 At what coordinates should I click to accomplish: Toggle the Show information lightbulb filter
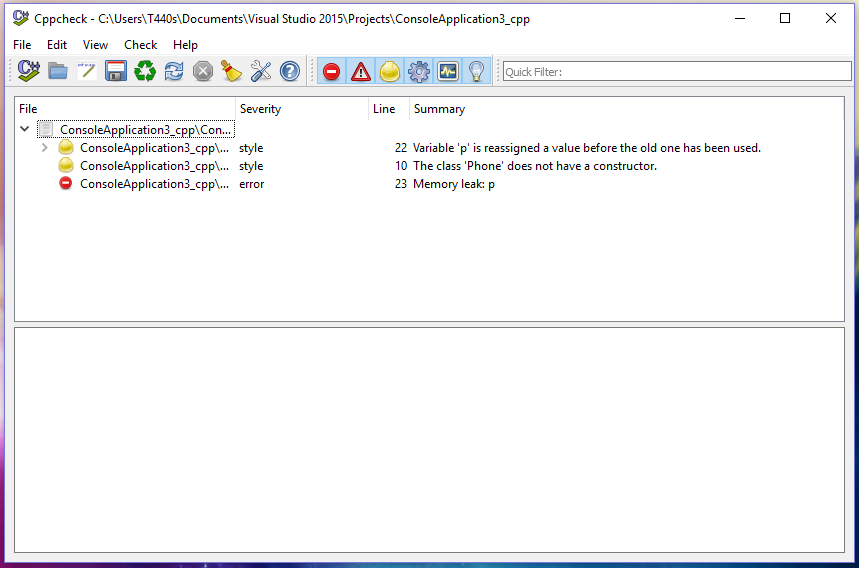477,71
